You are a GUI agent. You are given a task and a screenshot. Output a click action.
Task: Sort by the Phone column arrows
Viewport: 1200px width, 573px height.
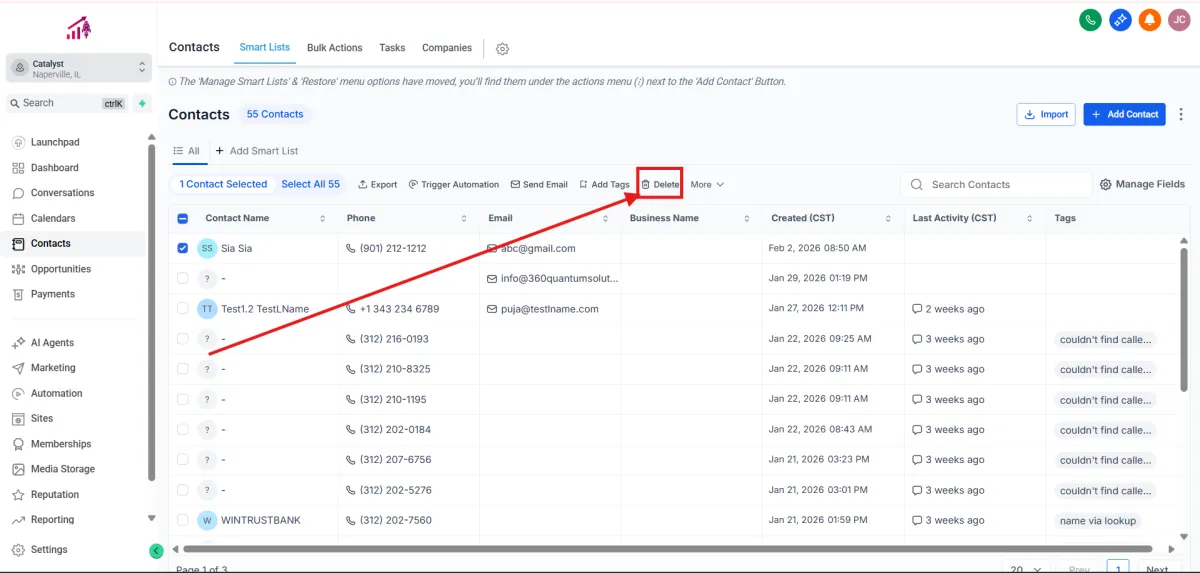[464, 218]
